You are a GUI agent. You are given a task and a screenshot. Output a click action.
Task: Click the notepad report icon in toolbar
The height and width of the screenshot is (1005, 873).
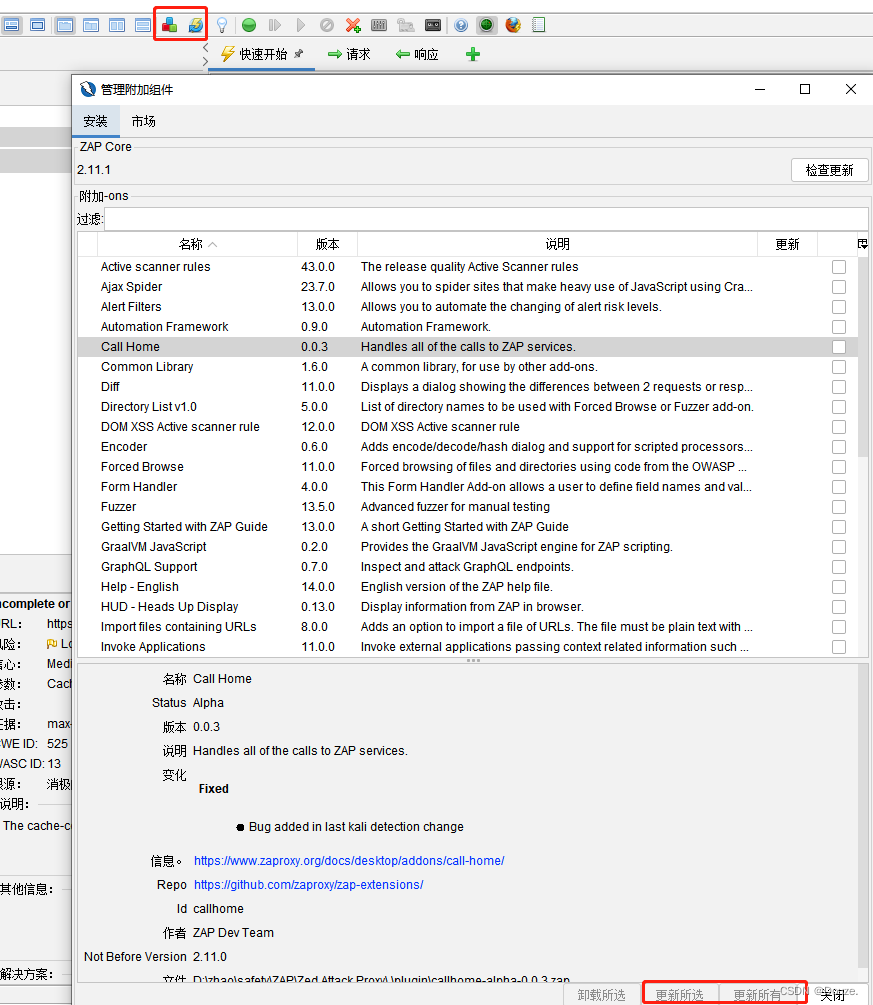pyautogui.click(x=538, y=25)
